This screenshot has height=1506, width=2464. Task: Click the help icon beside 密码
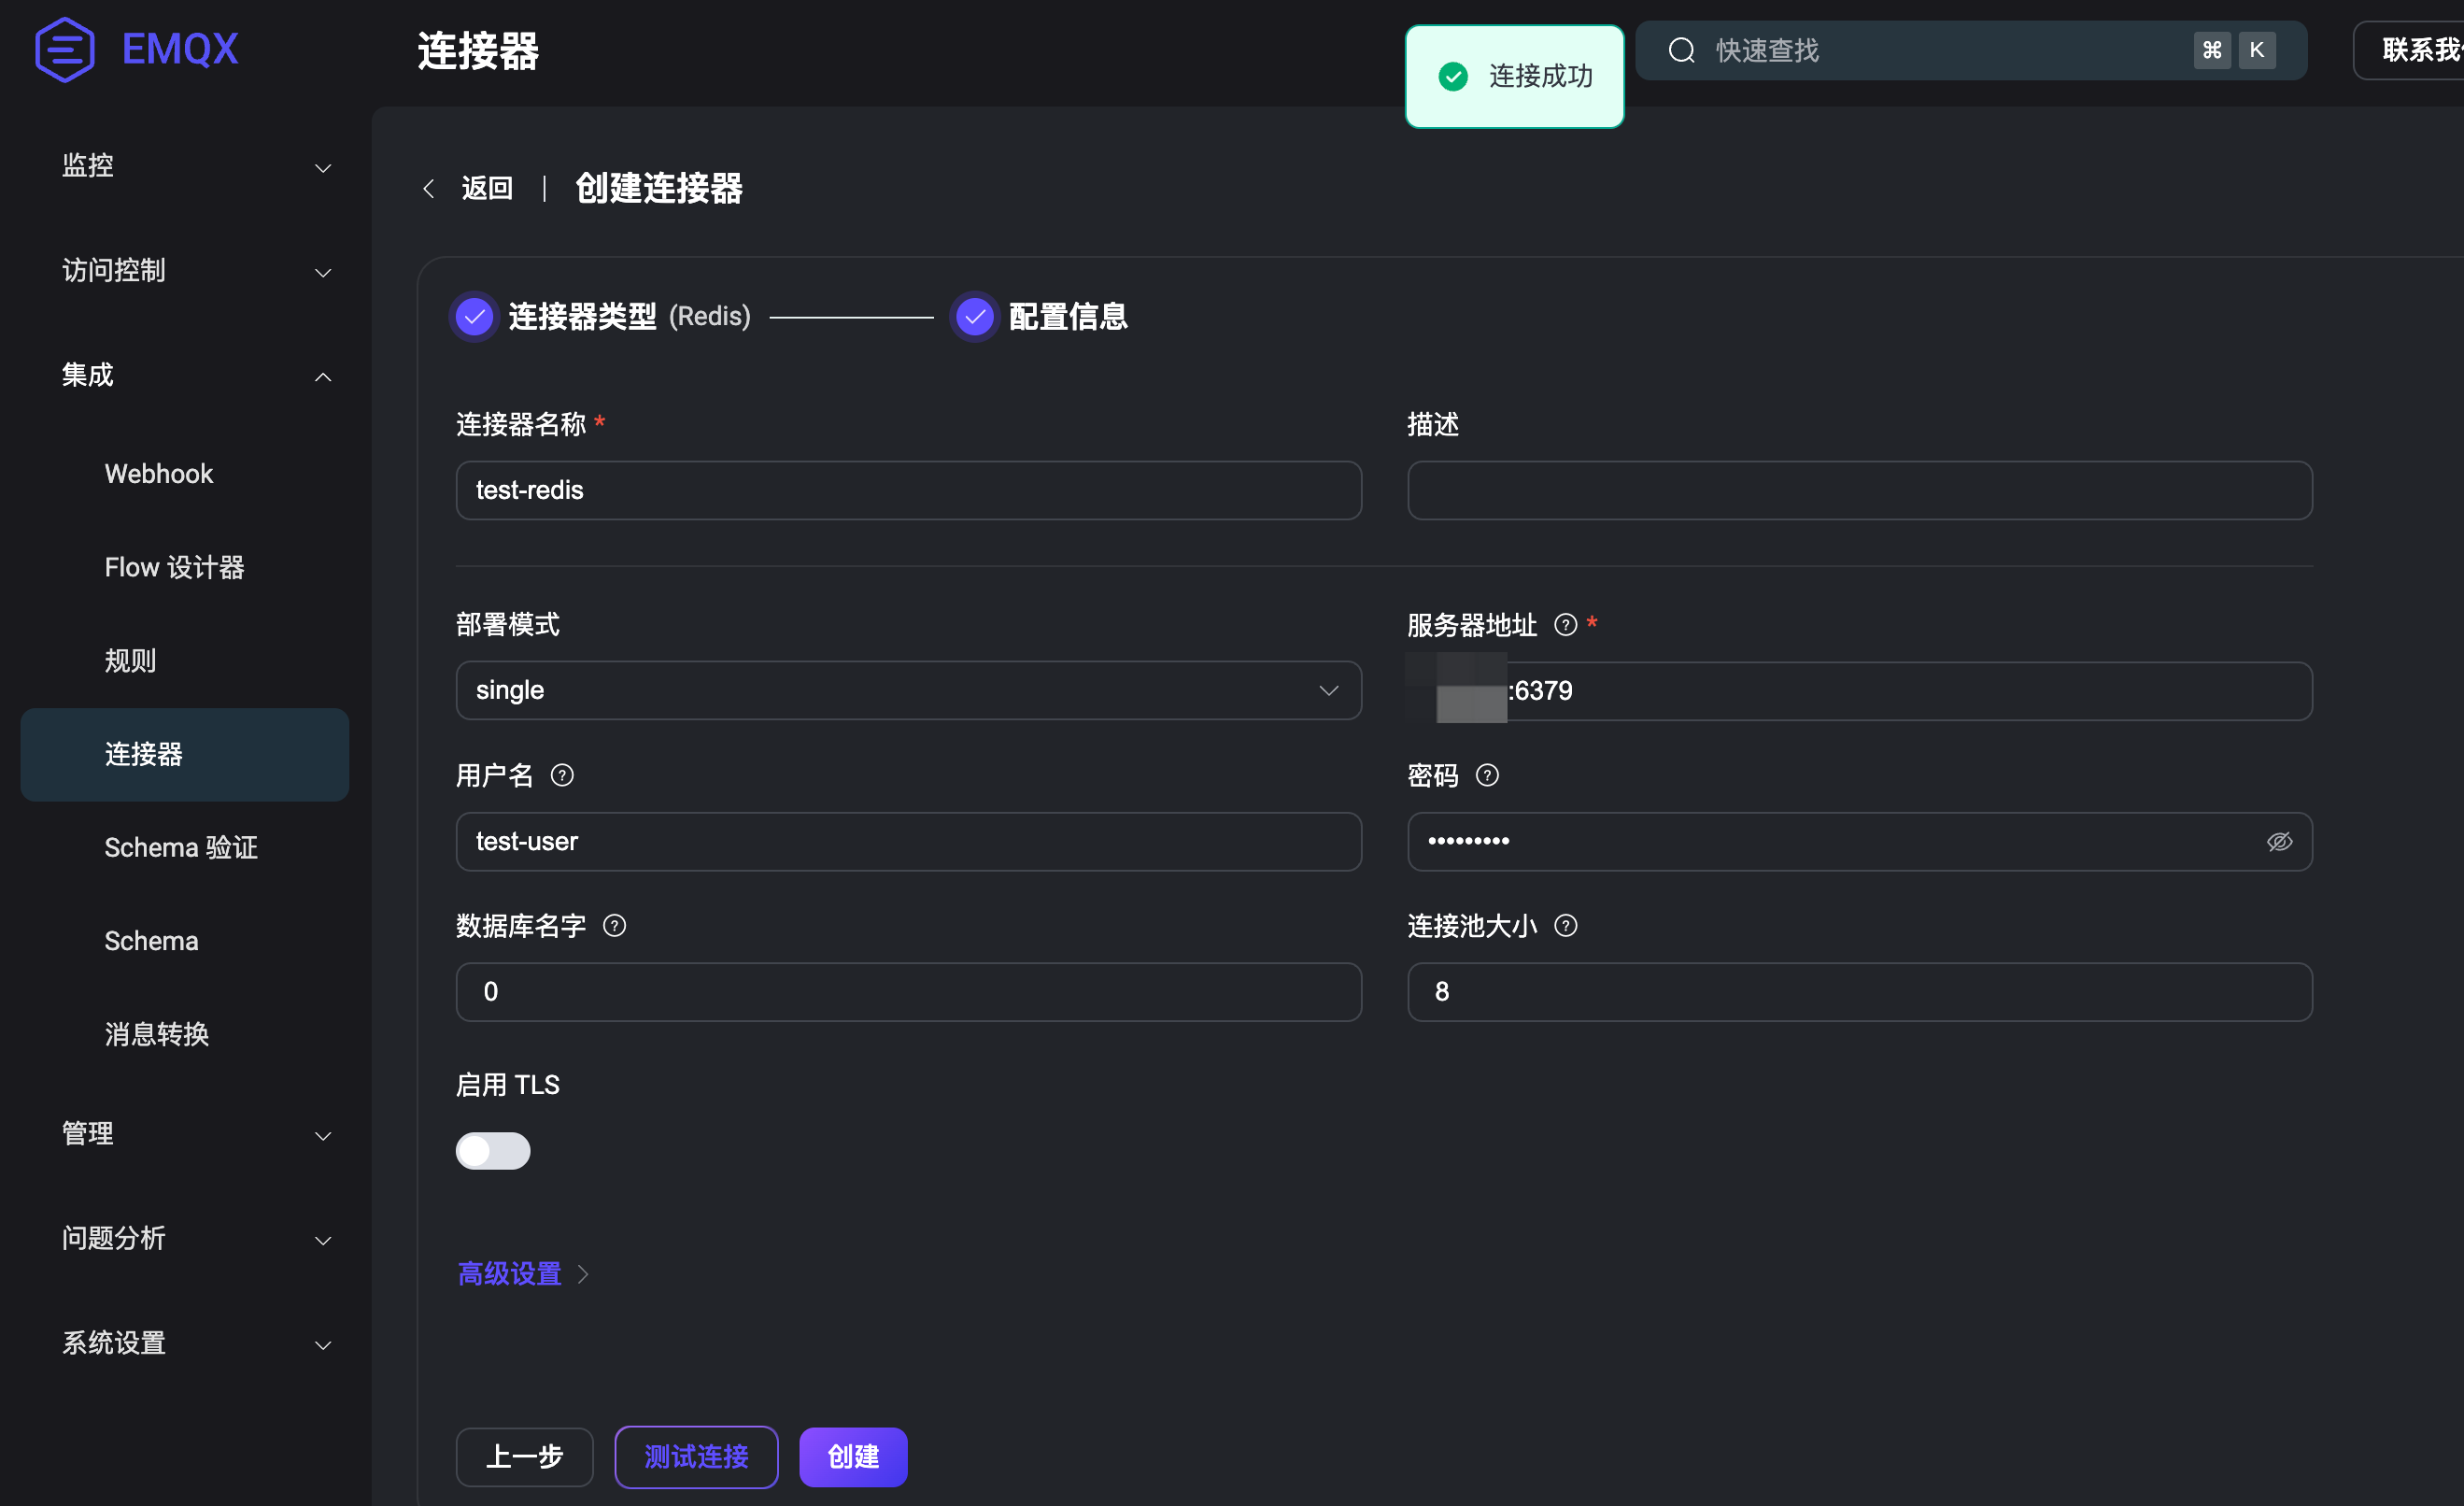[1487, 775]
